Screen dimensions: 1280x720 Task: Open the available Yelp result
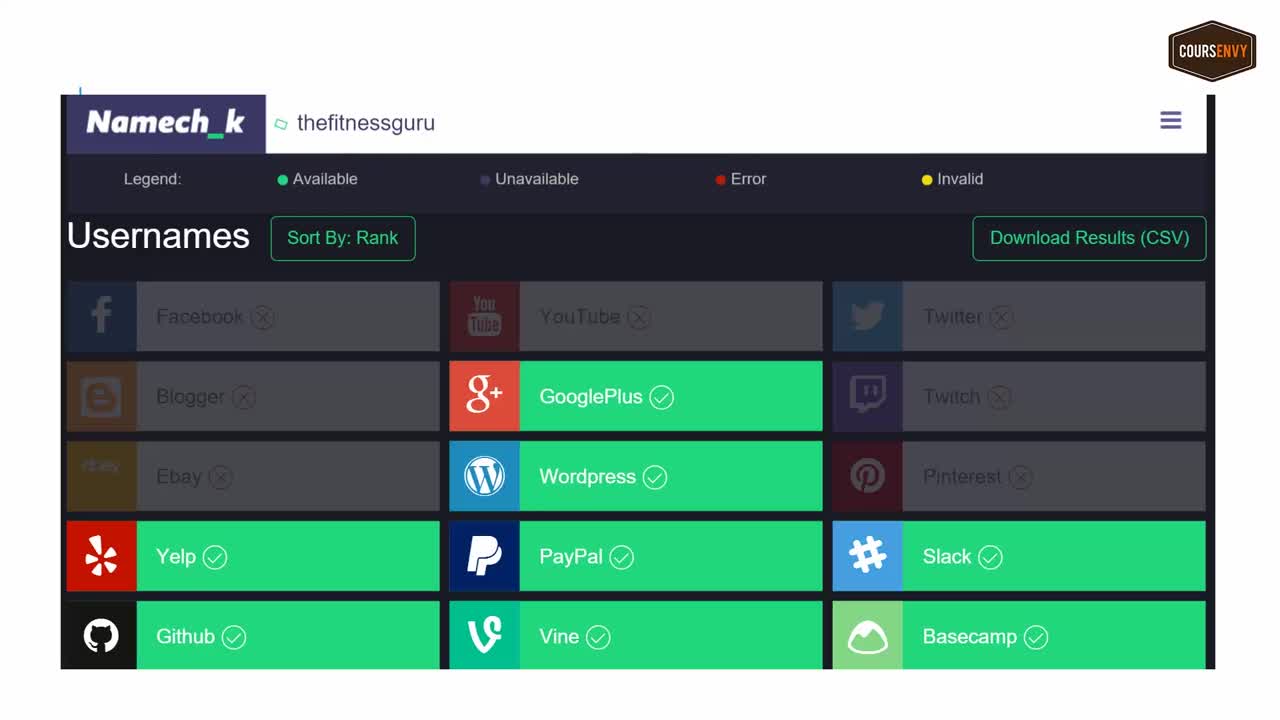[253, 556]
